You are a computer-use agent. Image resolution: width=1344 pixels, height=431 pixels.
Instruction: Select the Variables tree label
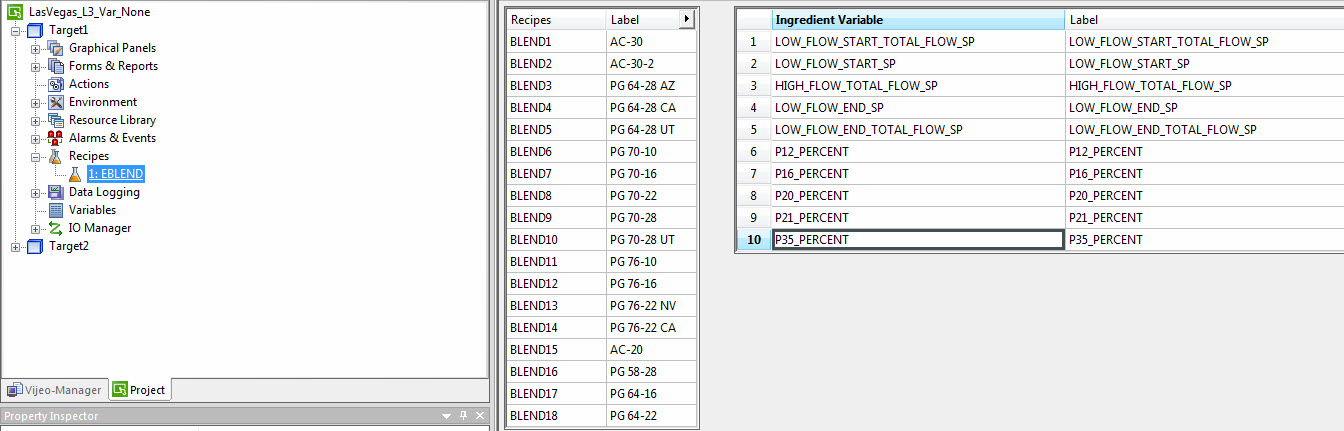coord(92,210)
